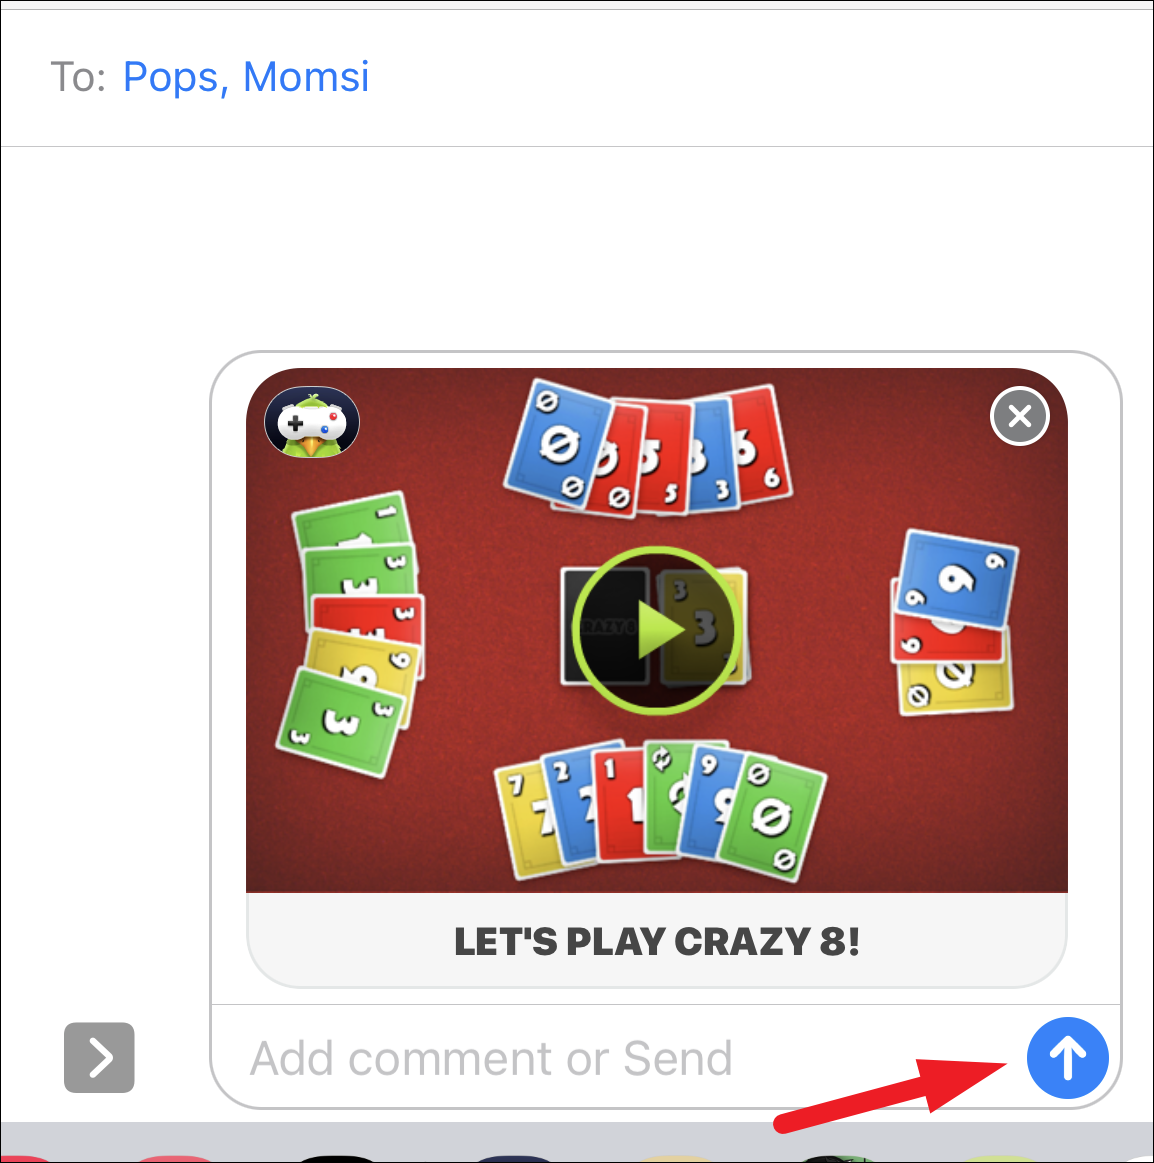Send the message with blue arrow button
The image size is (1154, 1163).
(1067, 1058)
